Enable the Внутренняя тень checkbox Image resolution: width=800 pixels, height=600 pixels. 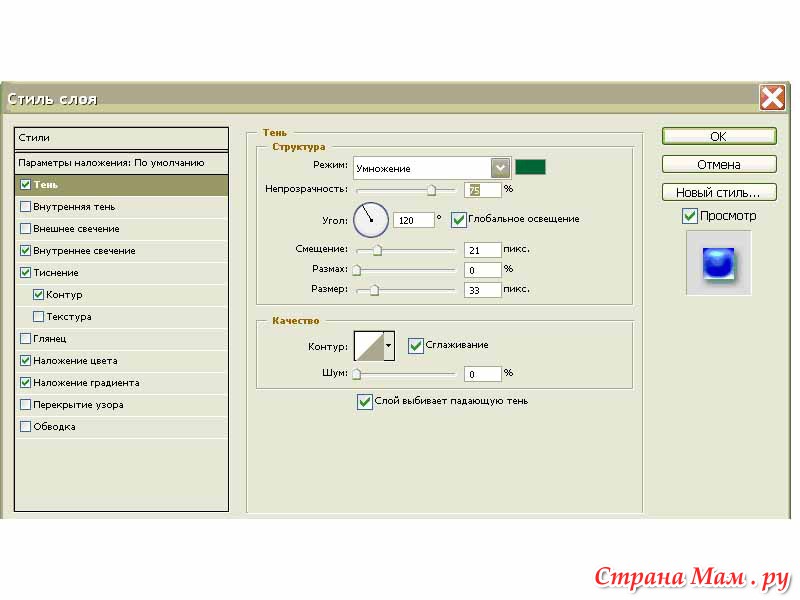[25, 207]
